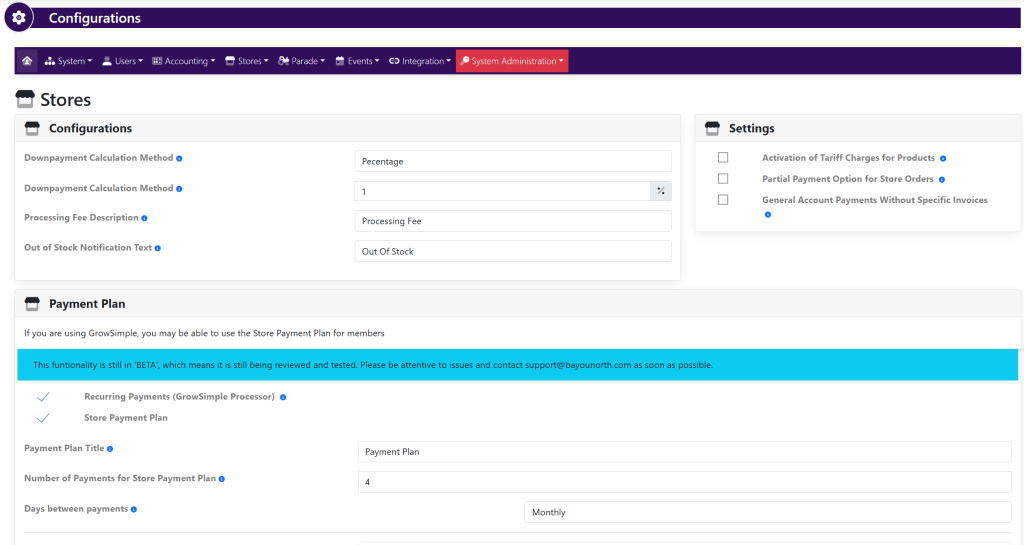Screen dimensions: 1024x545
Task: Toggle General Account Payments Without Specific Invoices
Action: tap(723, 200)
